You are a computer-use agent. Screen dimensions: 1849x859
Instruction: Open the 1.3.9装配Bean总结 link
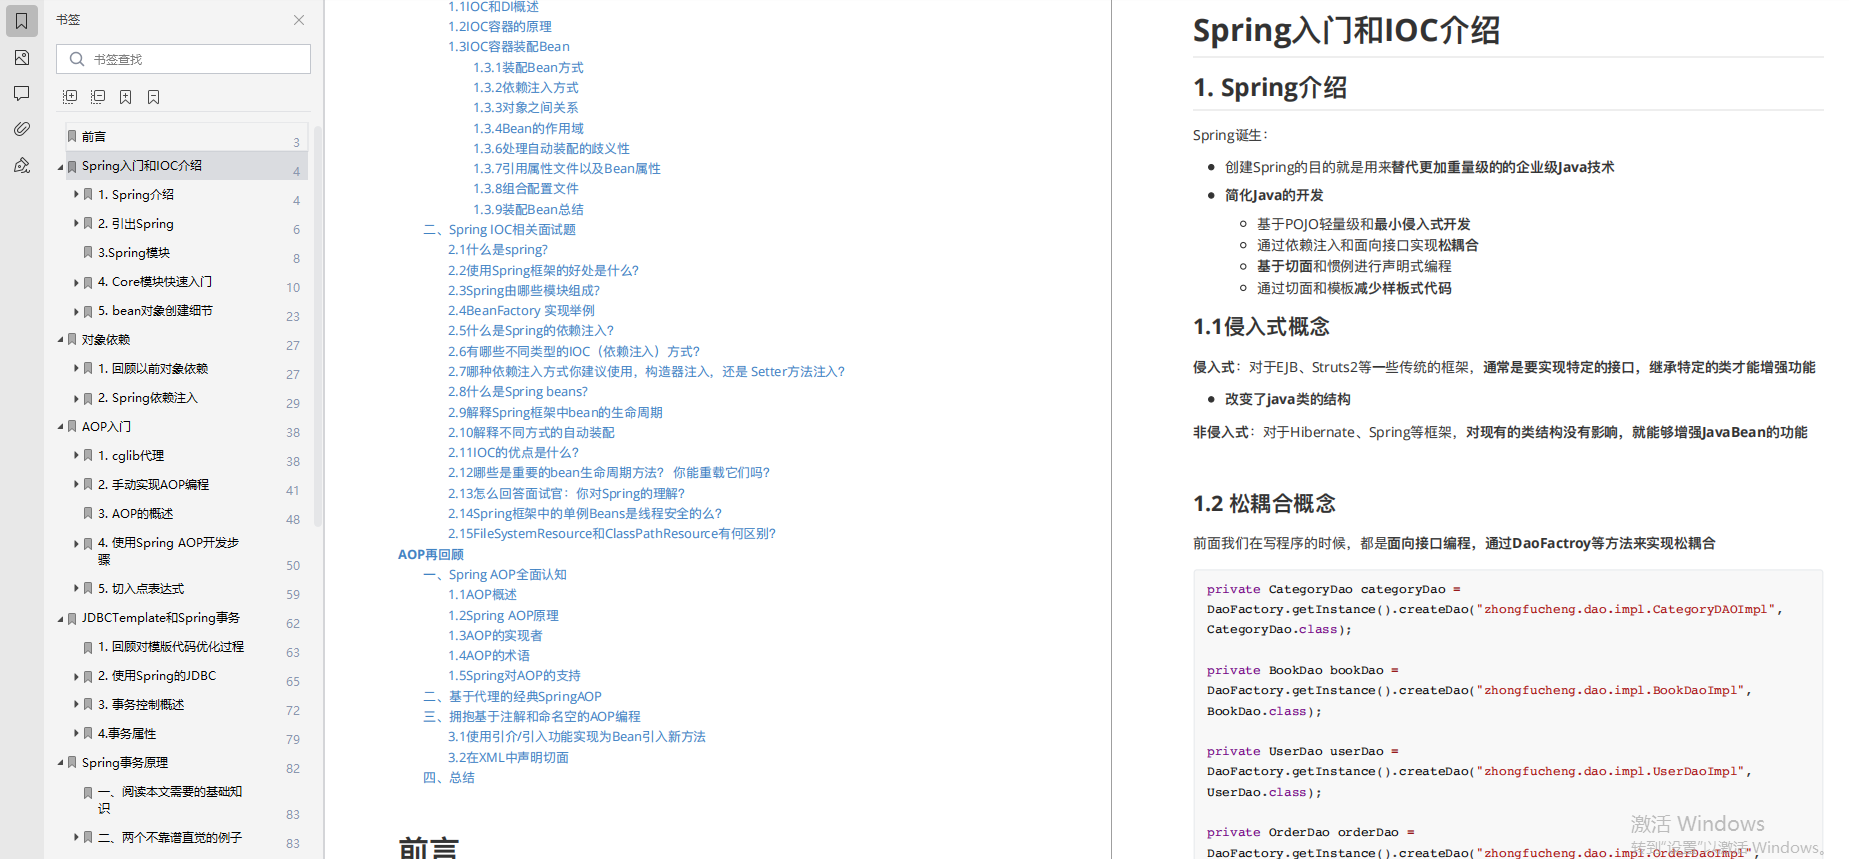(528, 210)
